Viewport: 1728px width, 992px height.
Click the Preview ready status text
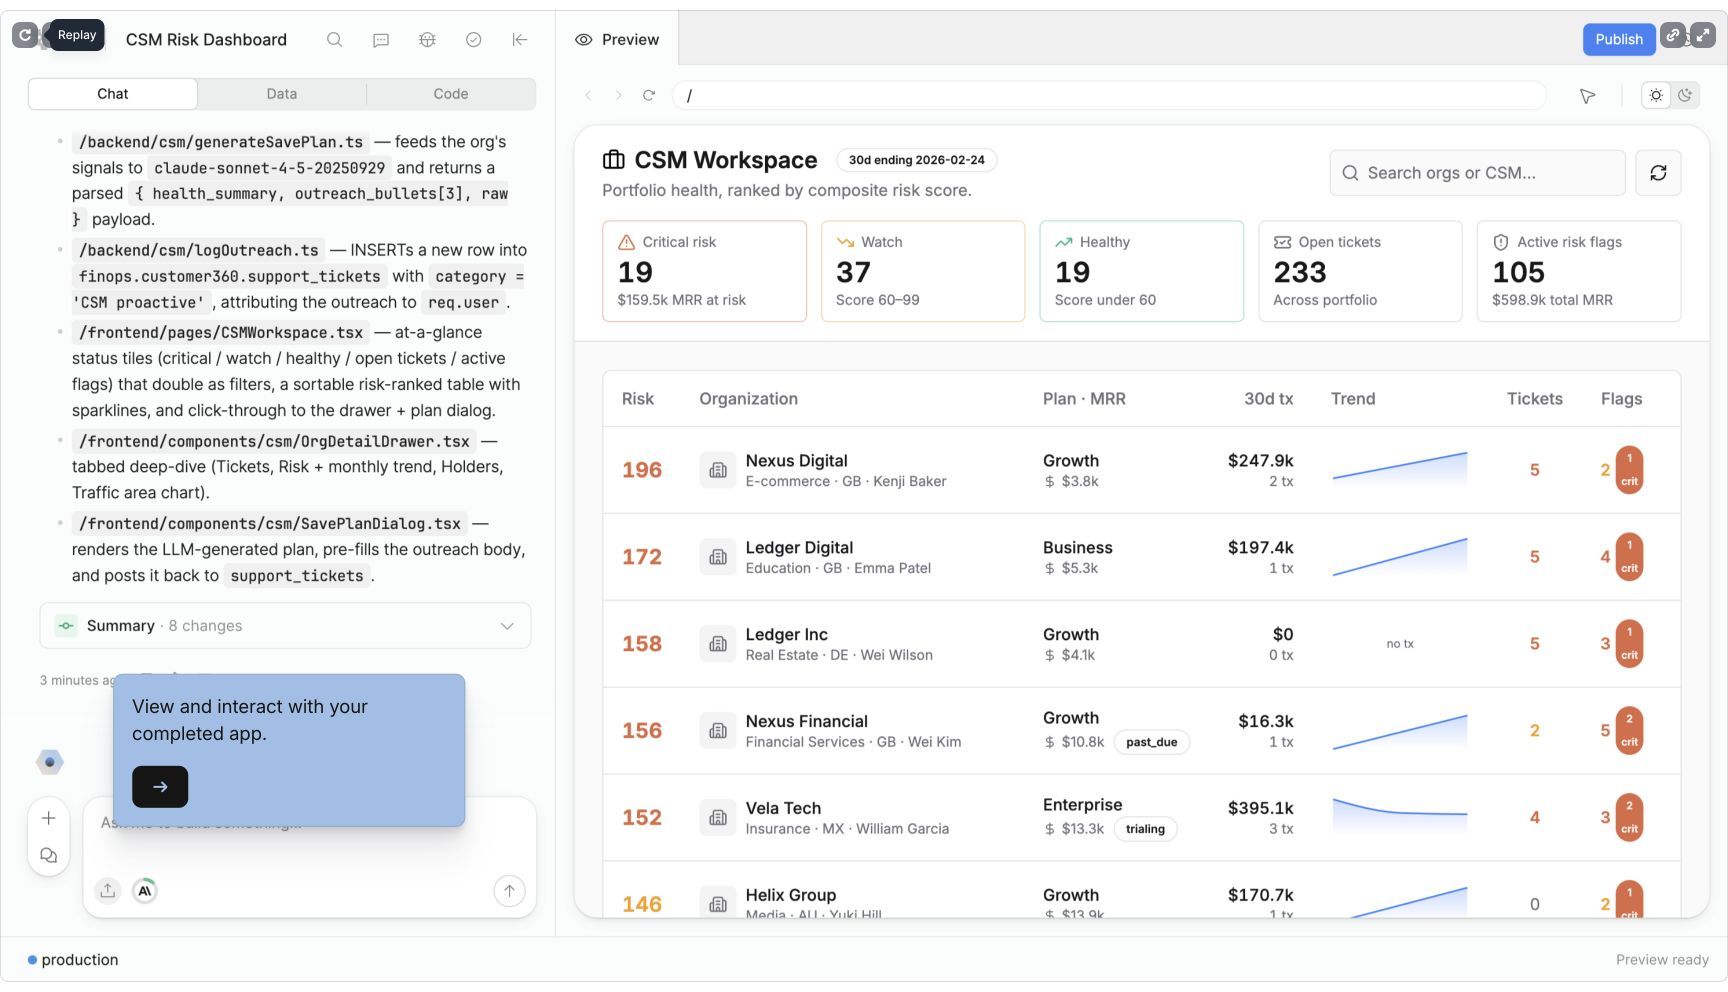pos(1662,960)
